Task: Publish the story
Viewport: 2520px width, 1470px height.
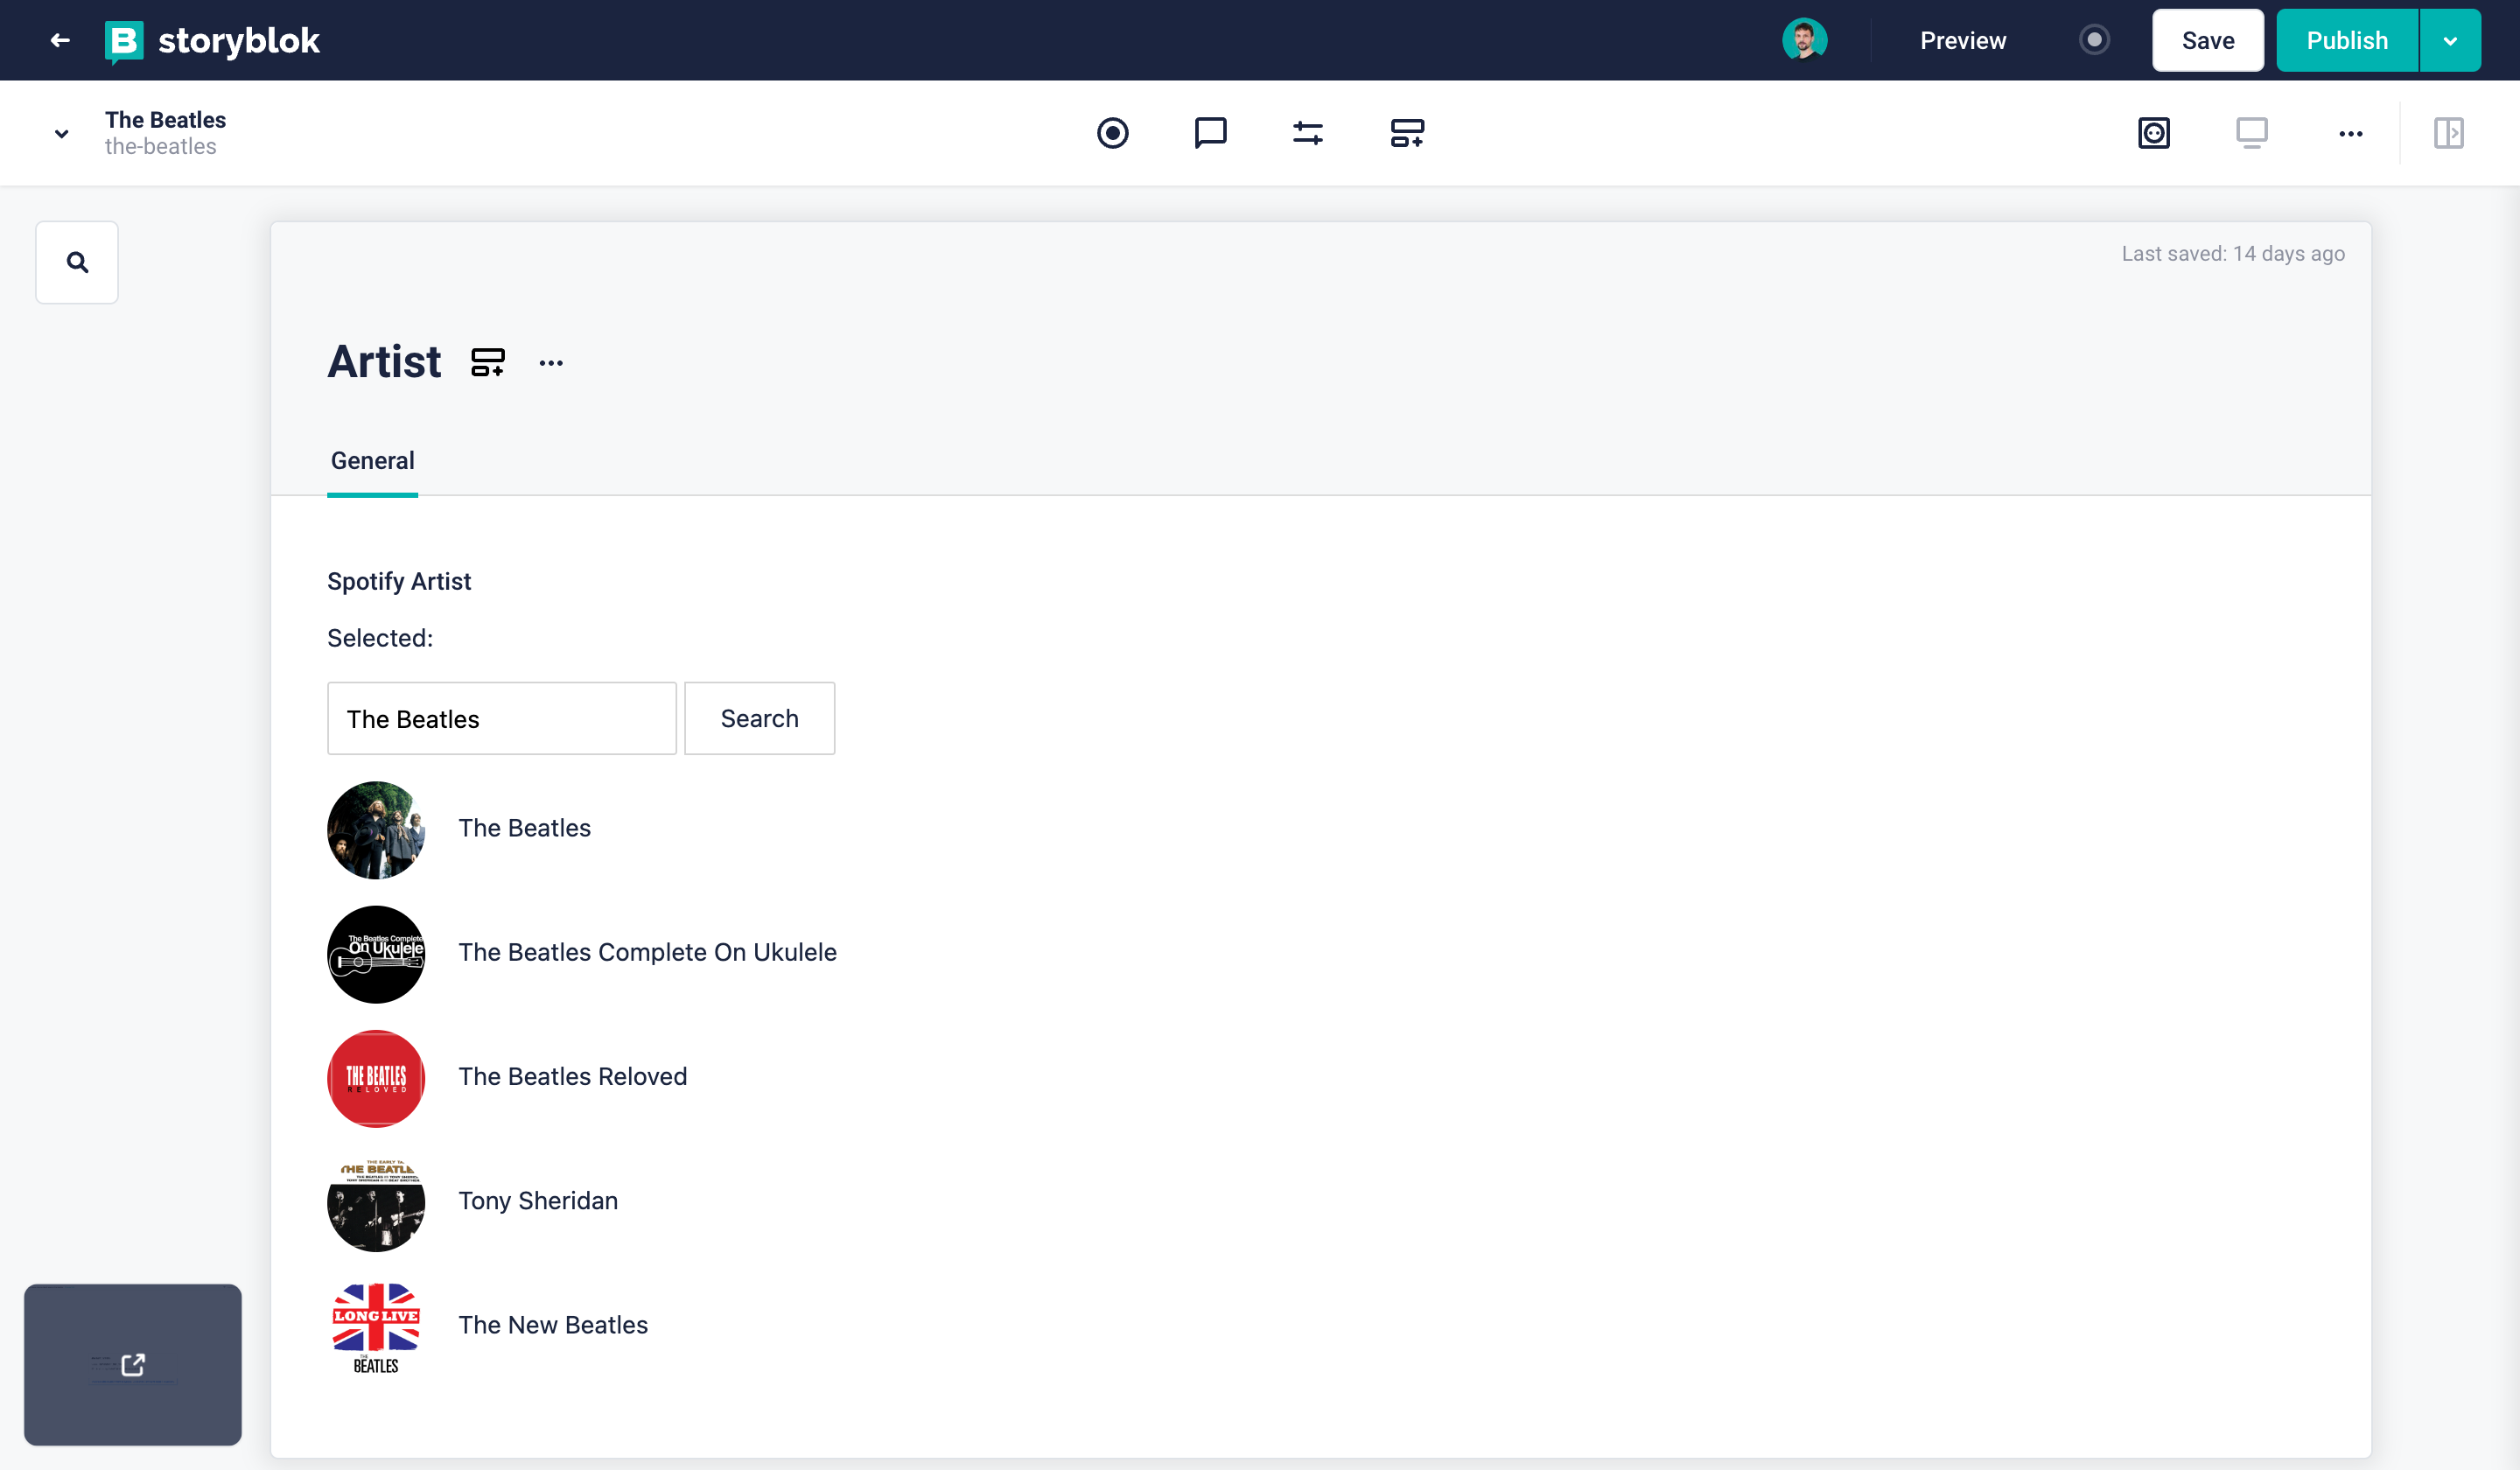Action: point(2346,40)
